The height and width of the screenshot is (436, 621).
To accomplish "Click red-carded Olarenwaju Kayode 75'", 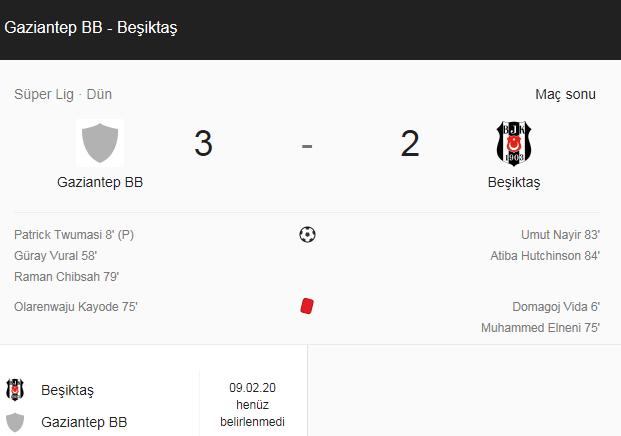I will [76, 307].
